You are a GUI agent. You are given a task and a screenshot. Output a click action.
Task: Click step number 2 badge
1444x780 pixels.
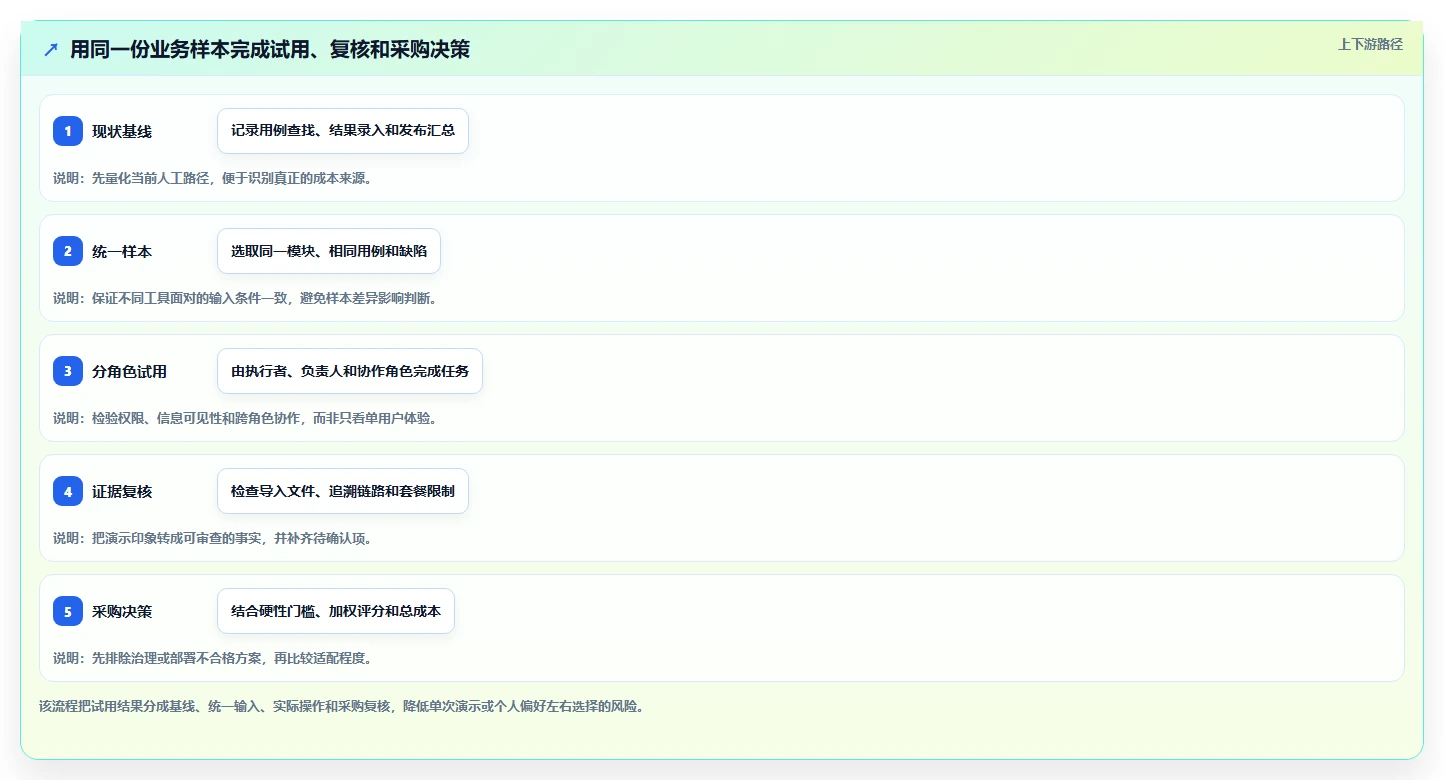(x=68, y=251)
